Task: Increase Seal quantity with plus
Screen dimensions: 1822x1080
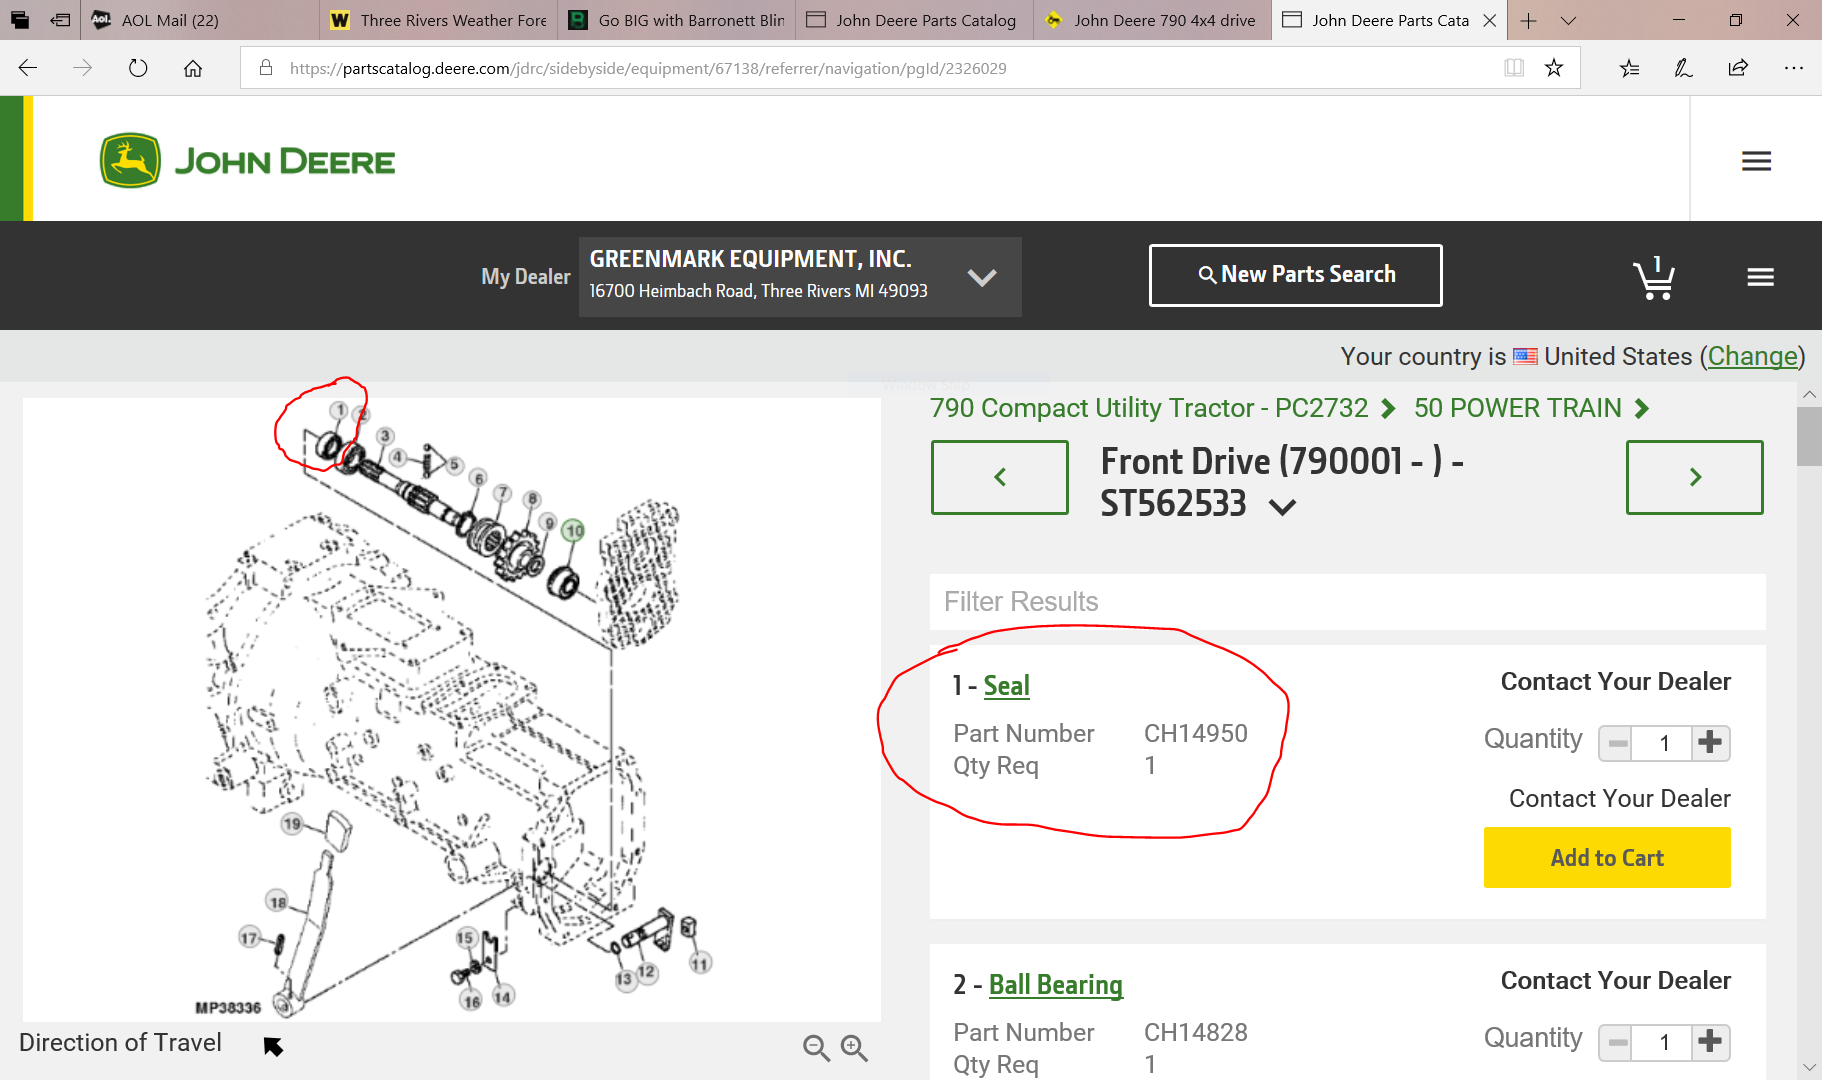Action: point(1711,743)
